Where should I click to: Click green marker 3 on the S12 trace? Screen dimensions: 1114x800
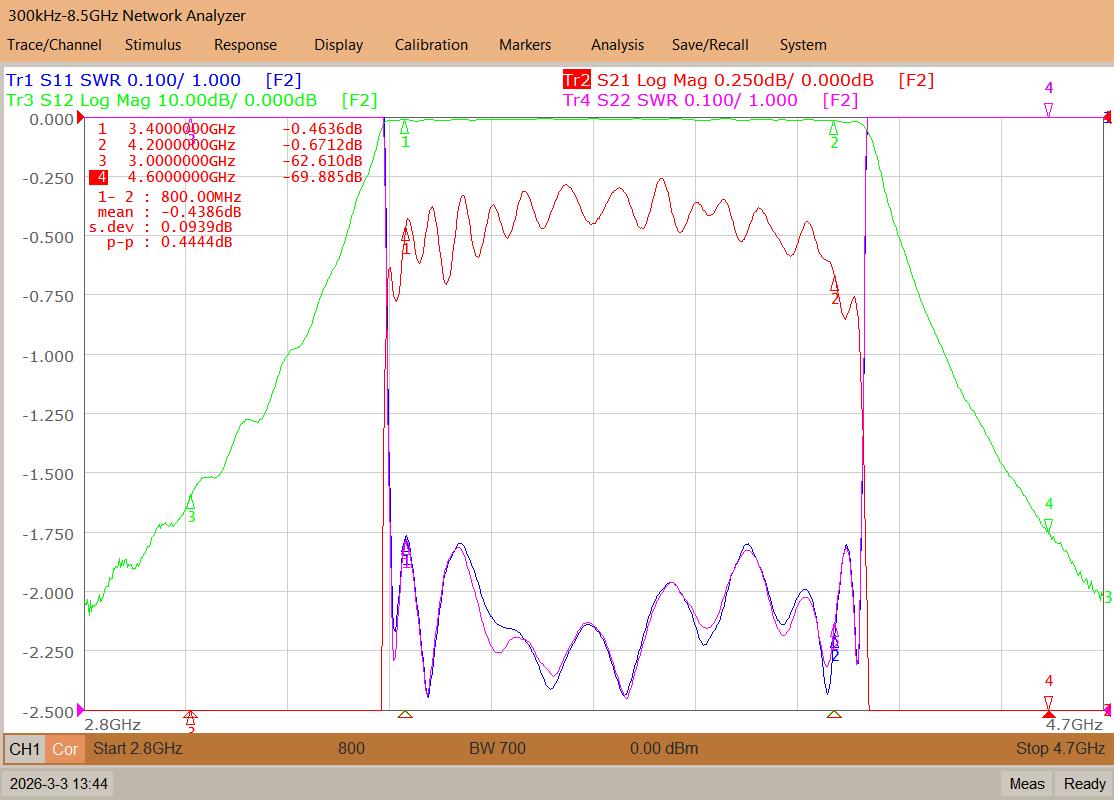pos(190,502)
